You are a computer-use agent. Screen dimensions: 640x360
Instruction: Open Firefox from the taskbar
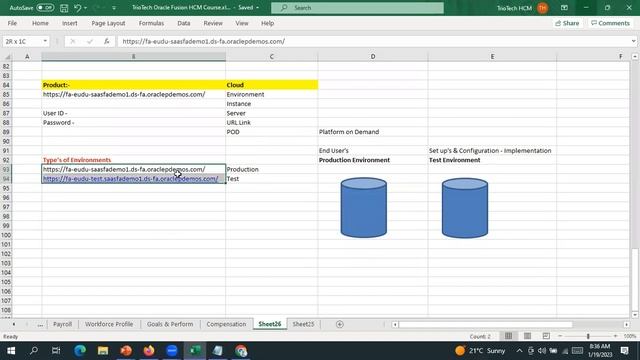coord(149,351)
